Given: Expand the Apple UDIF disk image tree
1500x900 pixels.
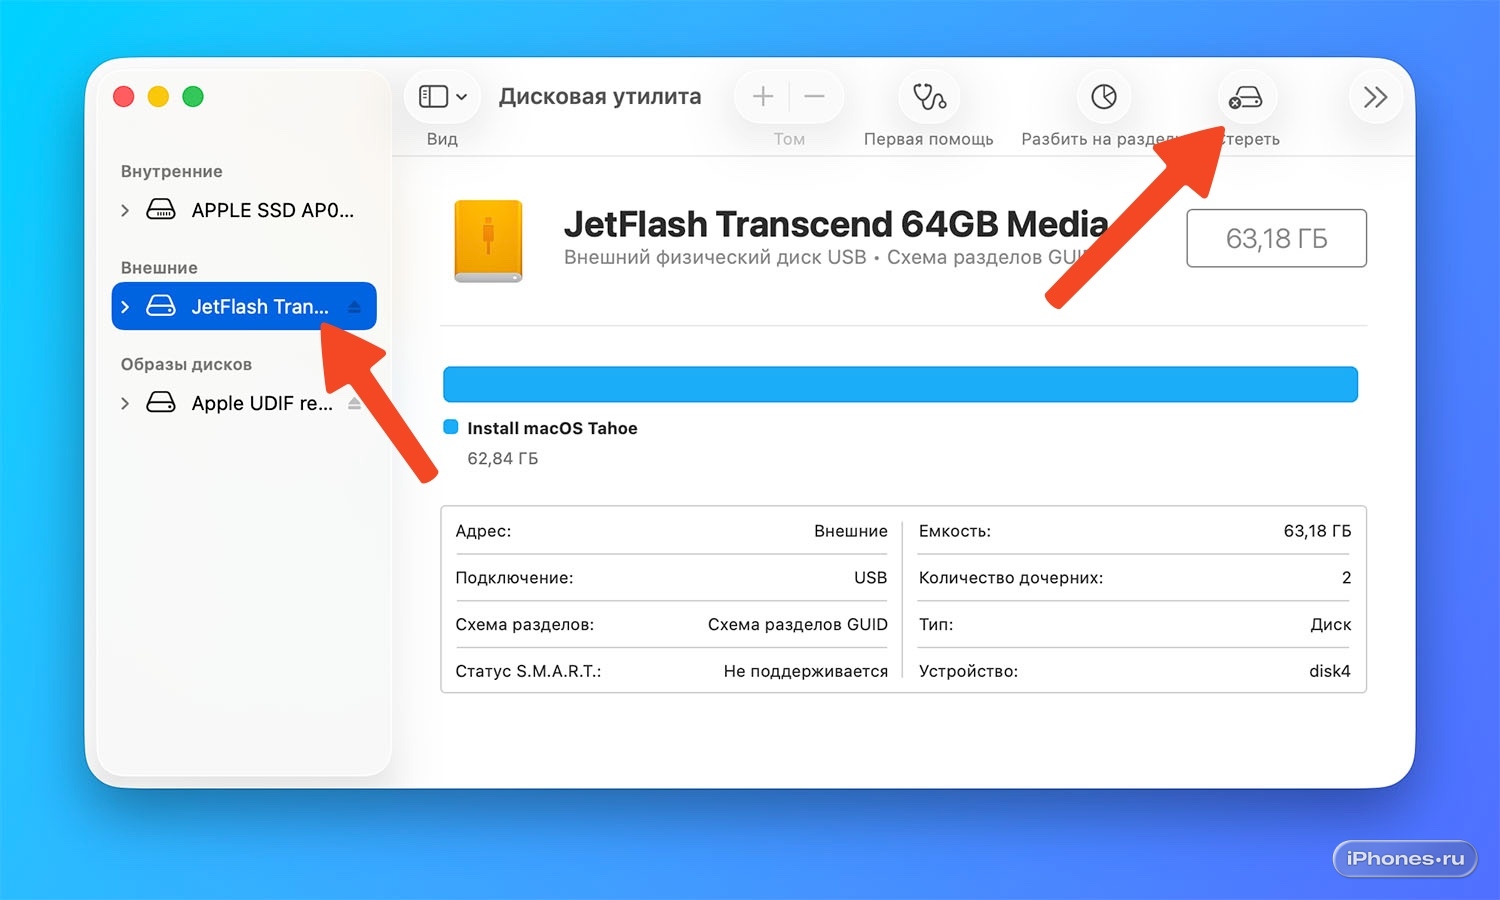Looking at the screenshot, I should [x=125, y=403].
